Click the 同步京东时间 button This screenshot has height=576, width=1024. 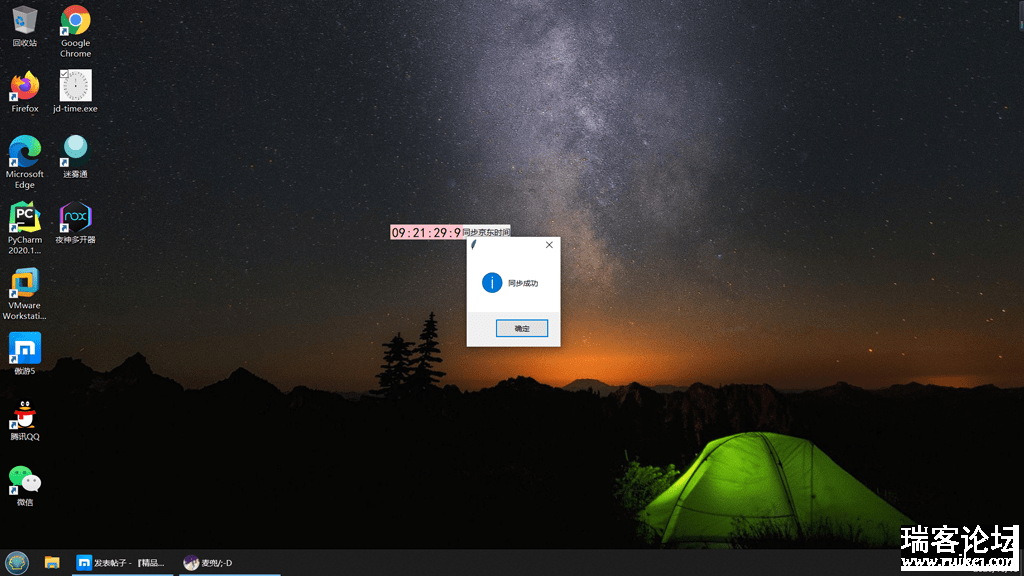pos(486,232)
